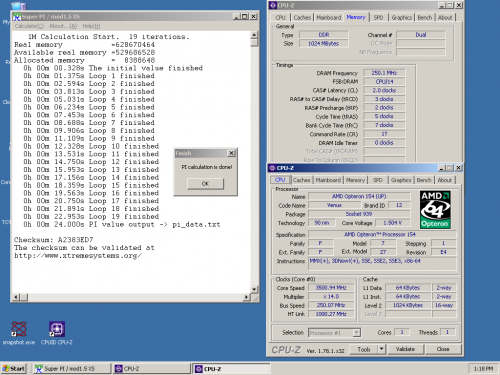Select first CPU-Z taskbar item

point(152,368)
